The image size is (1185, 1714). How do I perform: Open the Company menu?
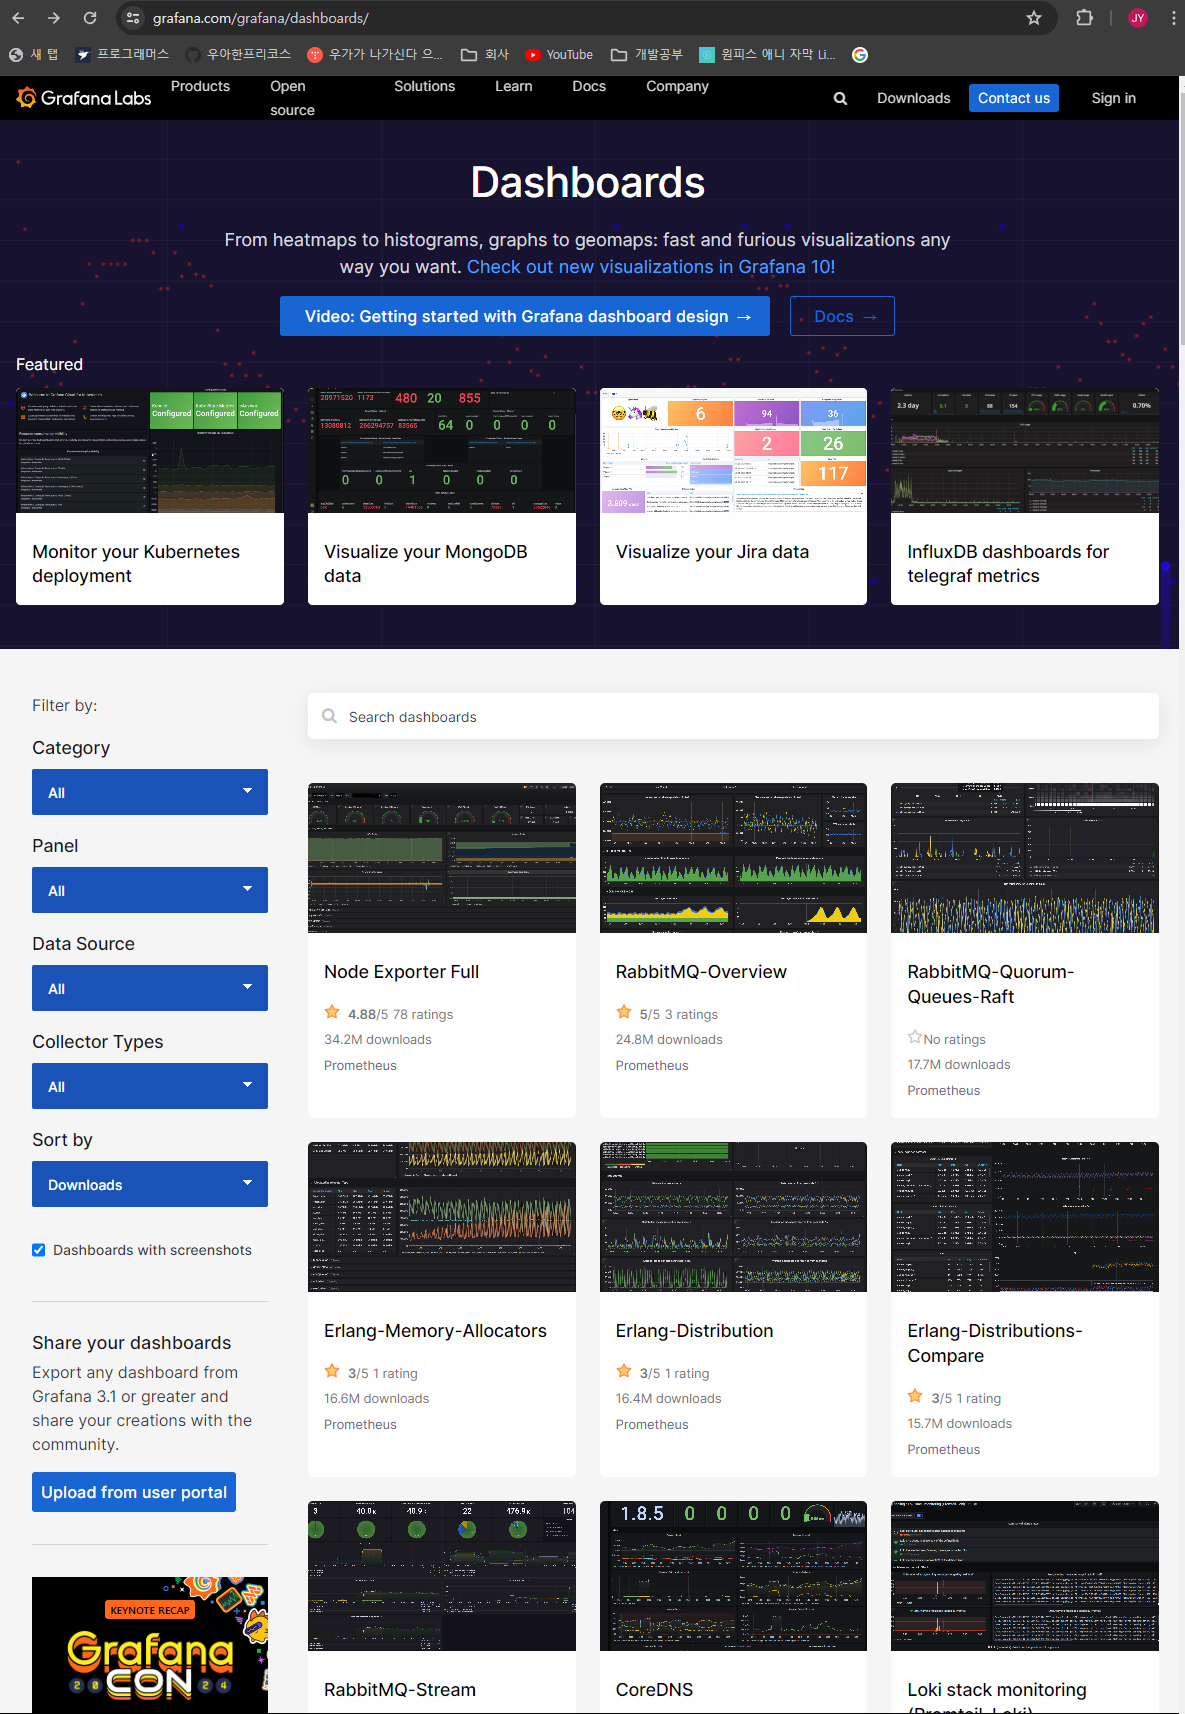pyautogui.click(x=677, y=86)
